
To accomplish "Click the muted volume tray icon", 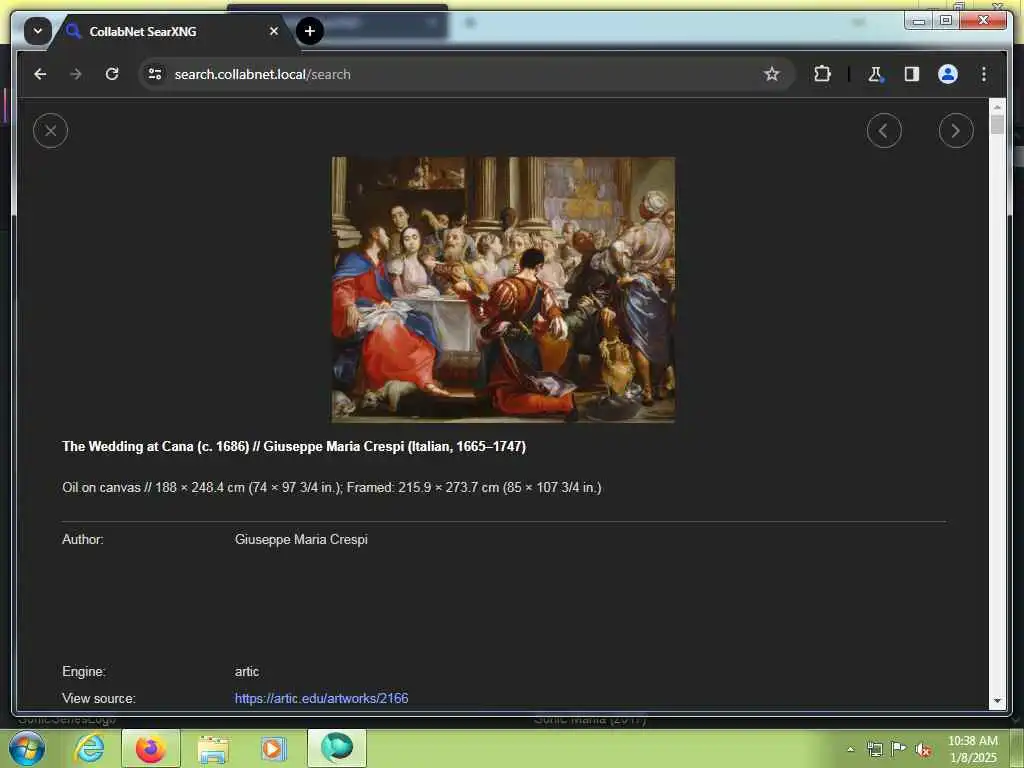I will click(x=923, y=749).
